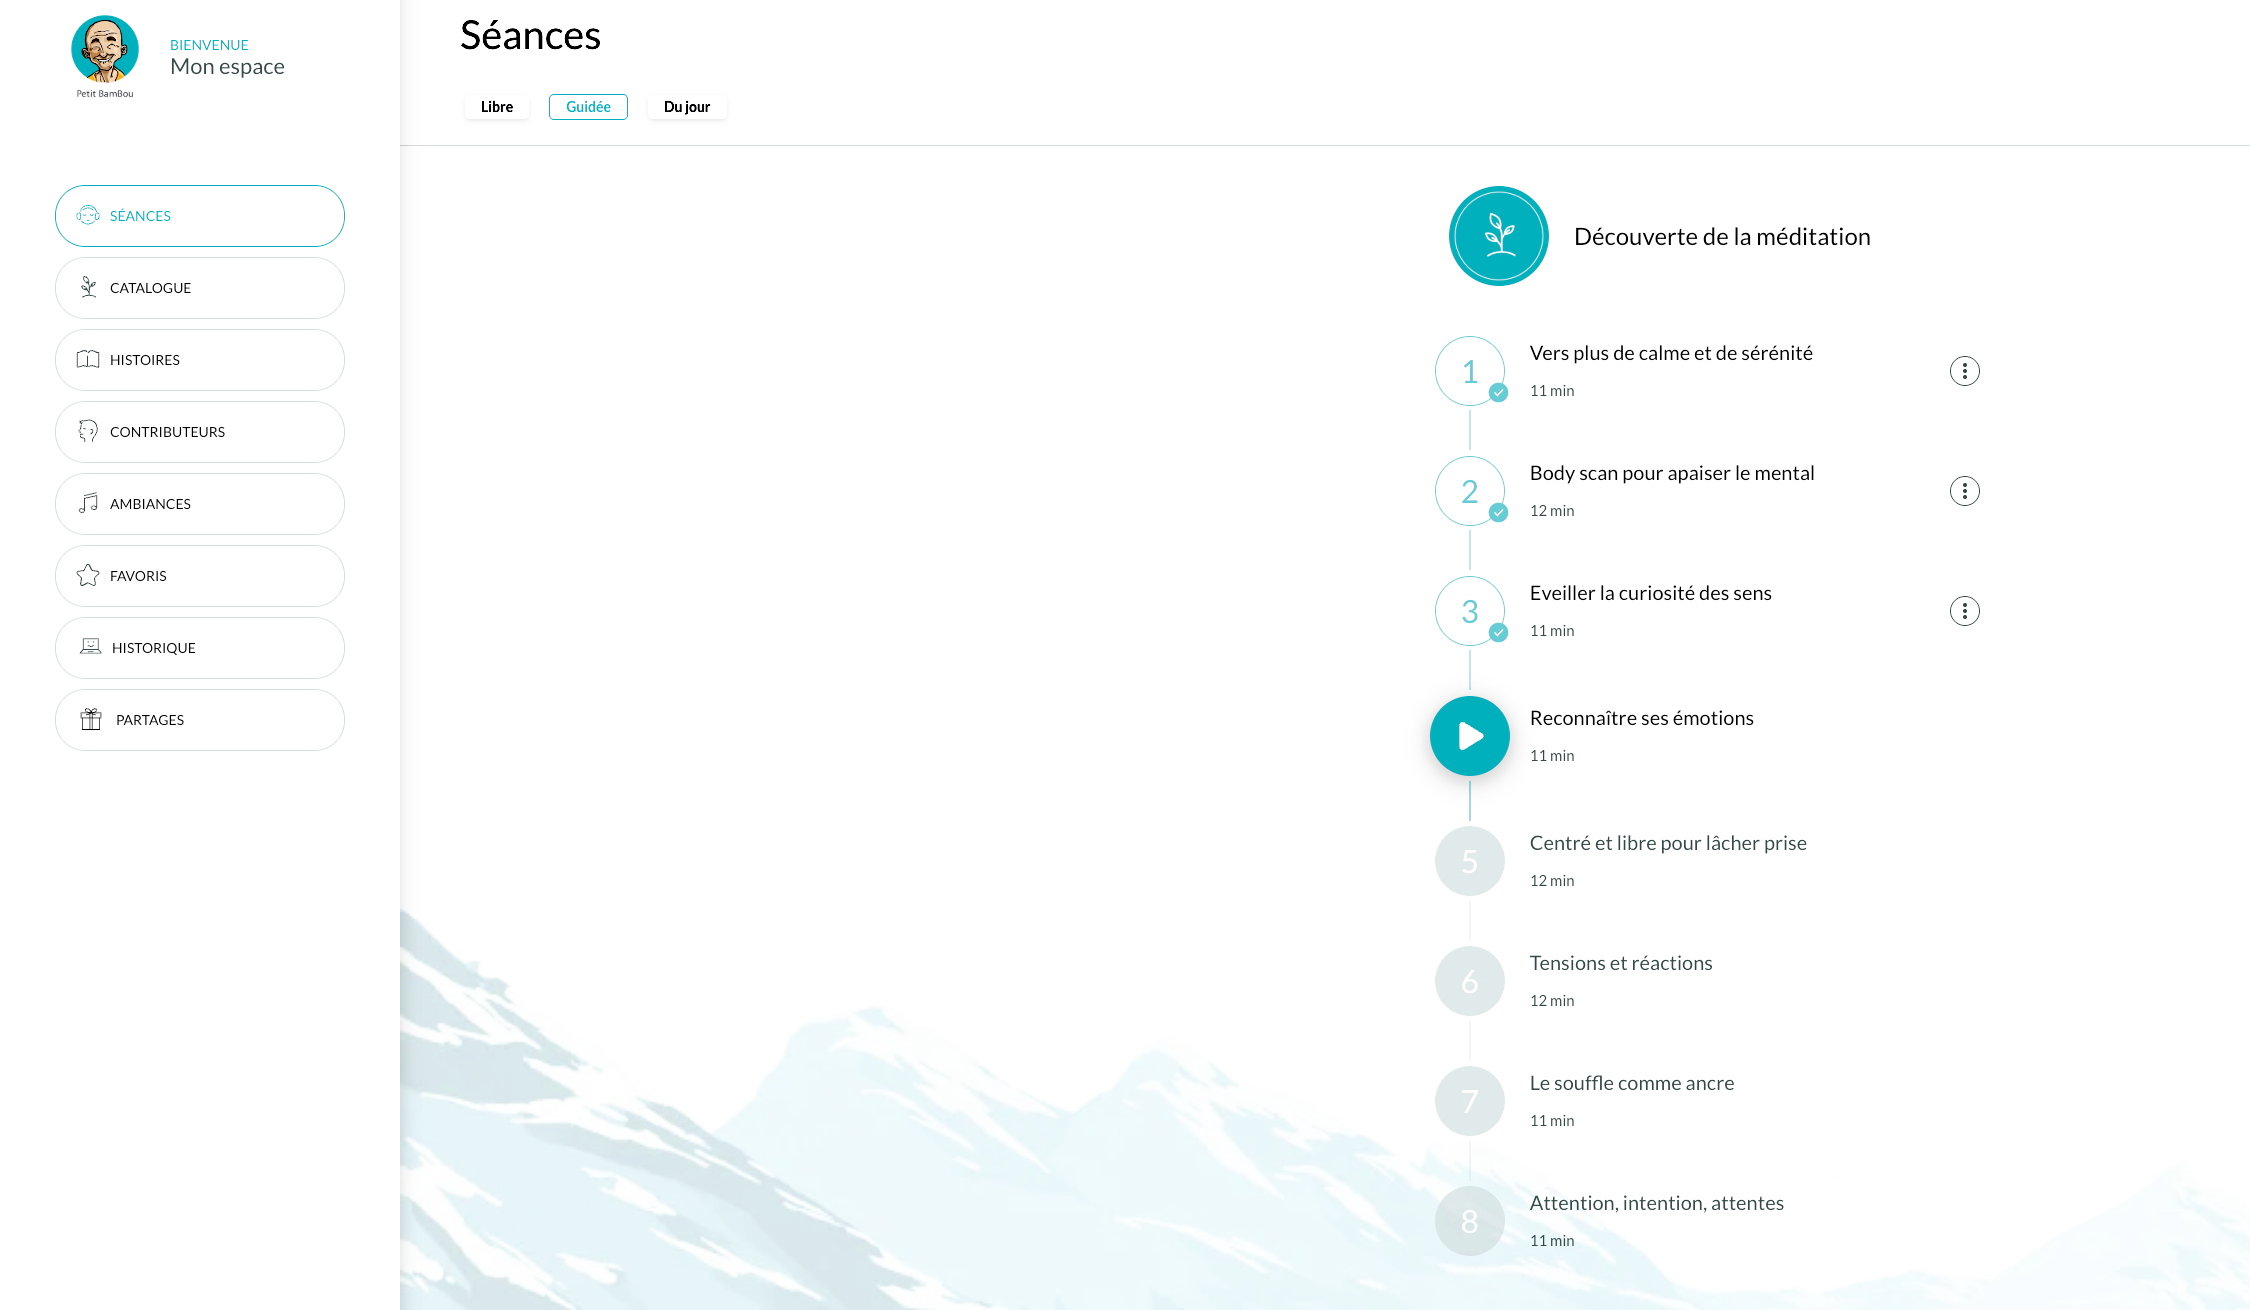The image size is (2250, 1310).
Task: Click completed session circle number 2
Action: tap(1469, 491)
